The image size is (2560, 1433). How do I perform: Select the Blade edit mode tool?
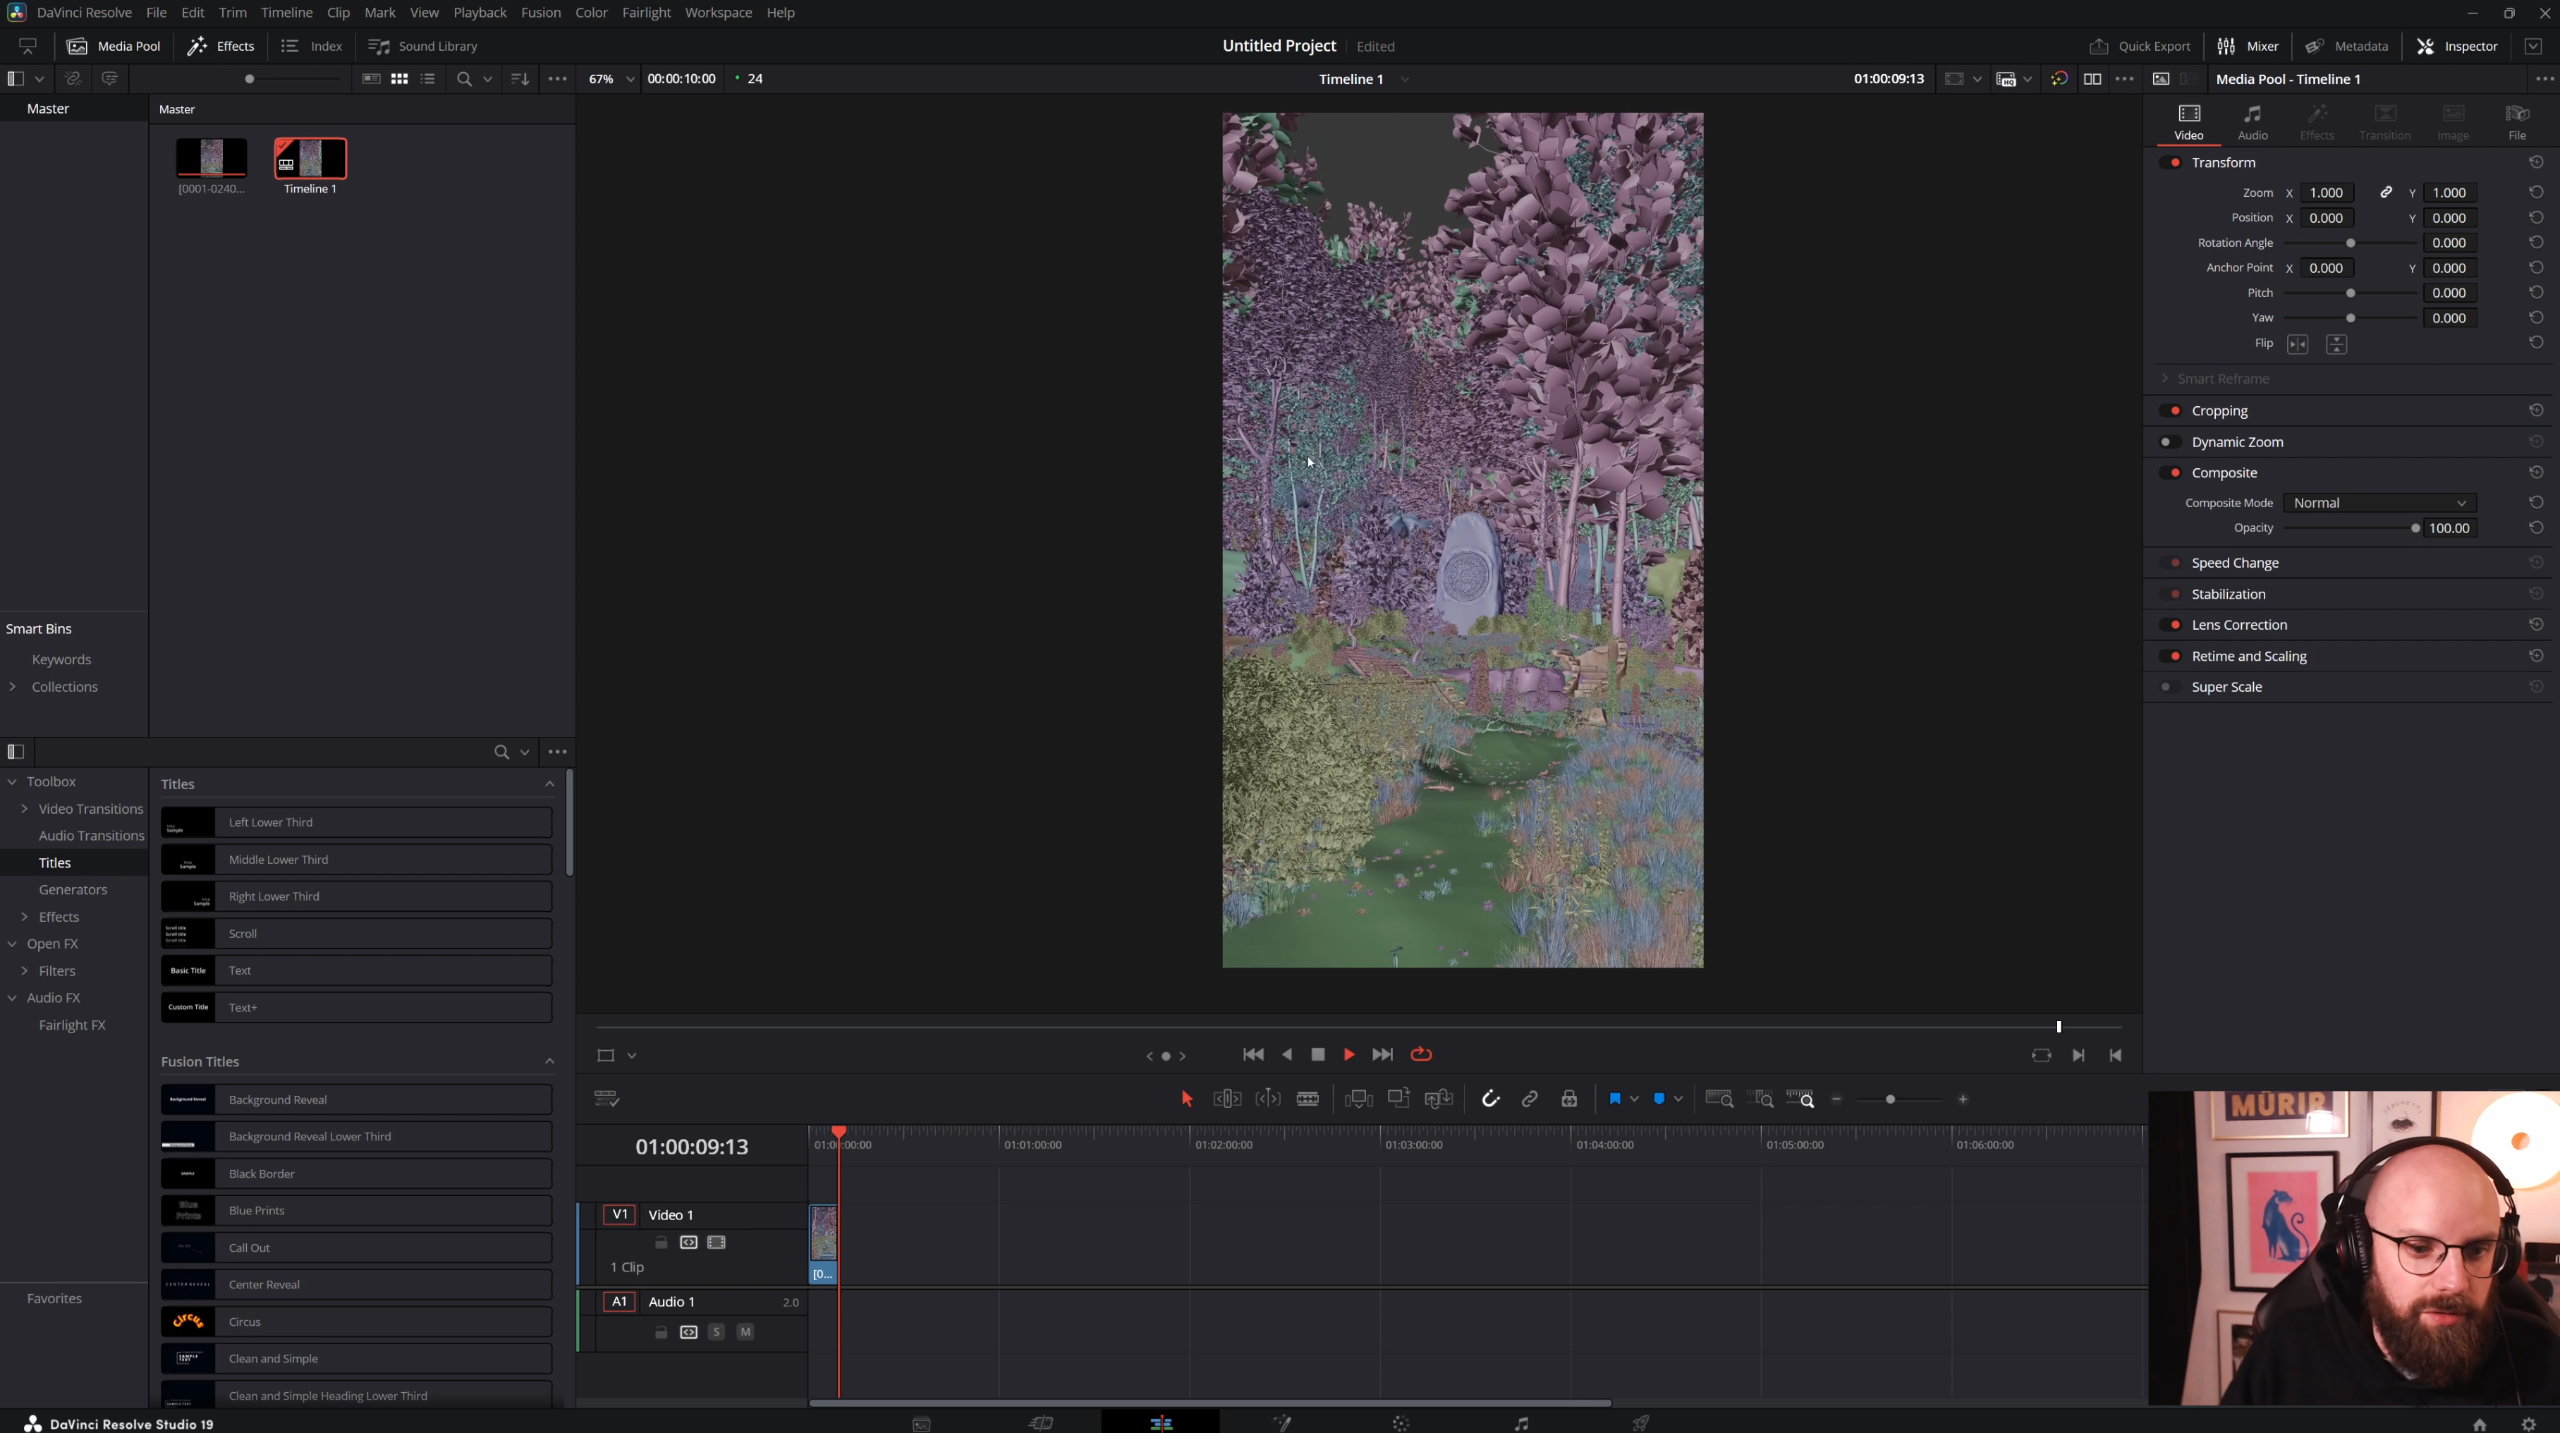pos(1307,1099)
